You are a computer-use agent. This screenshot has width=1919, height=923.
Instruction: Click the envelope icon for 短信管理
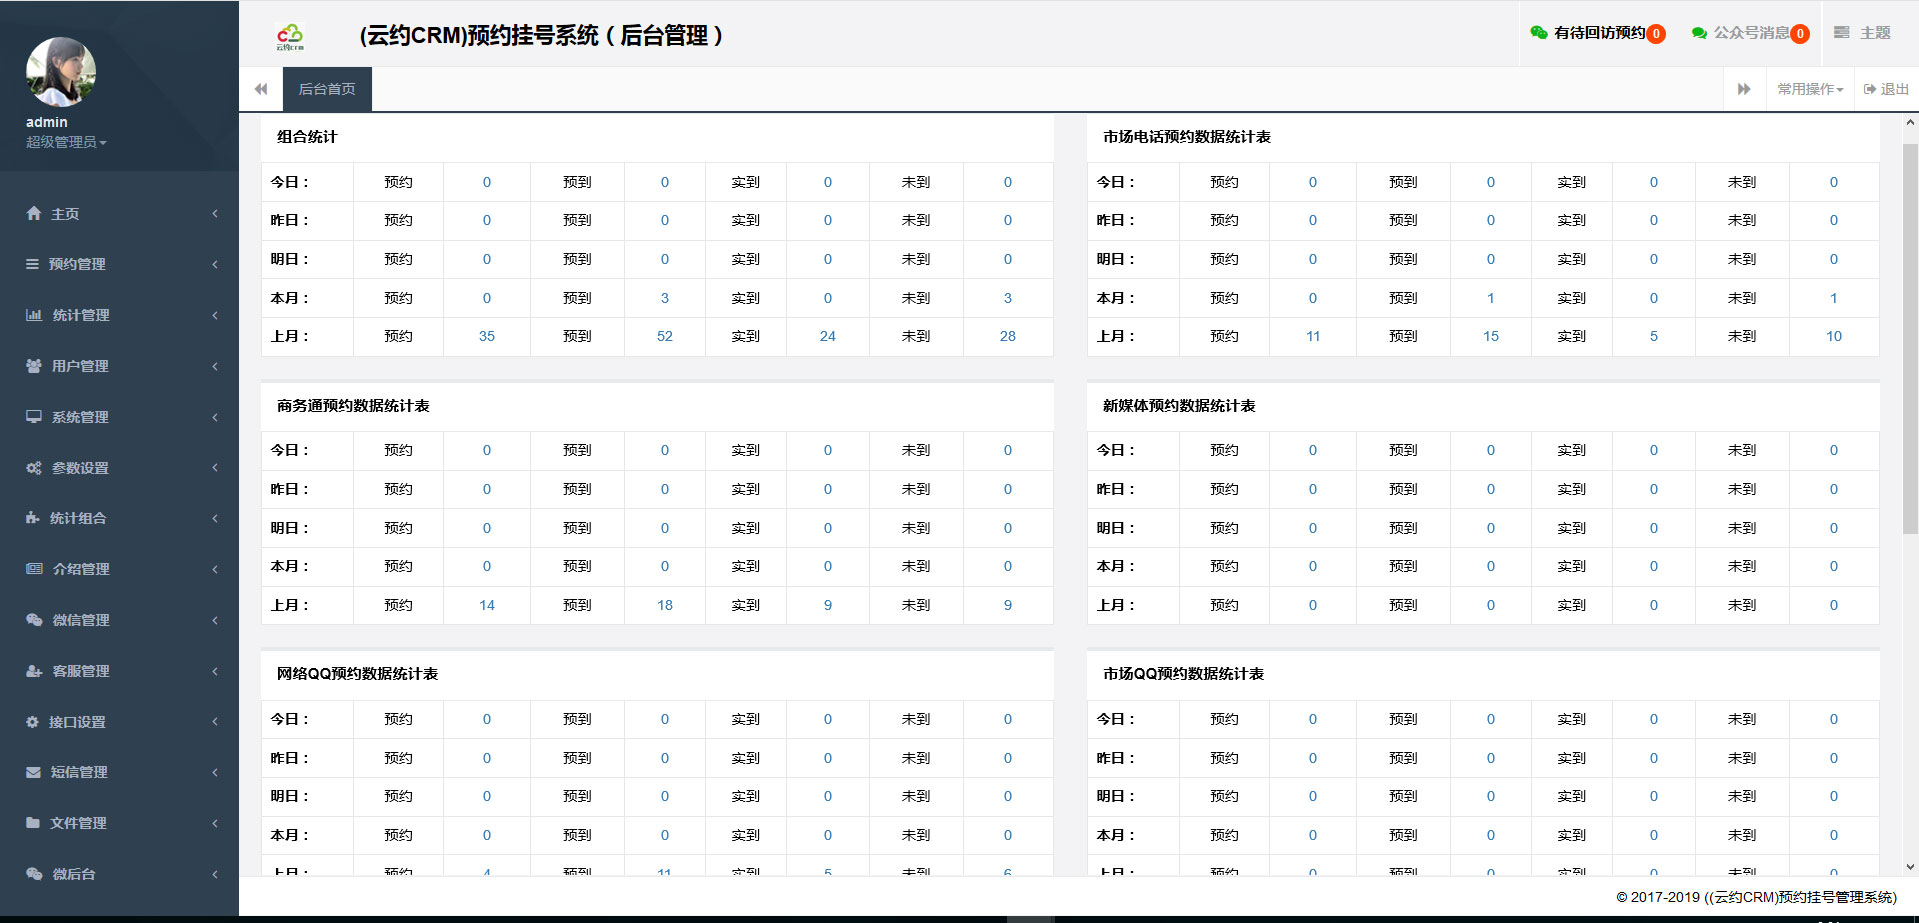pyautogui.click(x=34, y=772)
